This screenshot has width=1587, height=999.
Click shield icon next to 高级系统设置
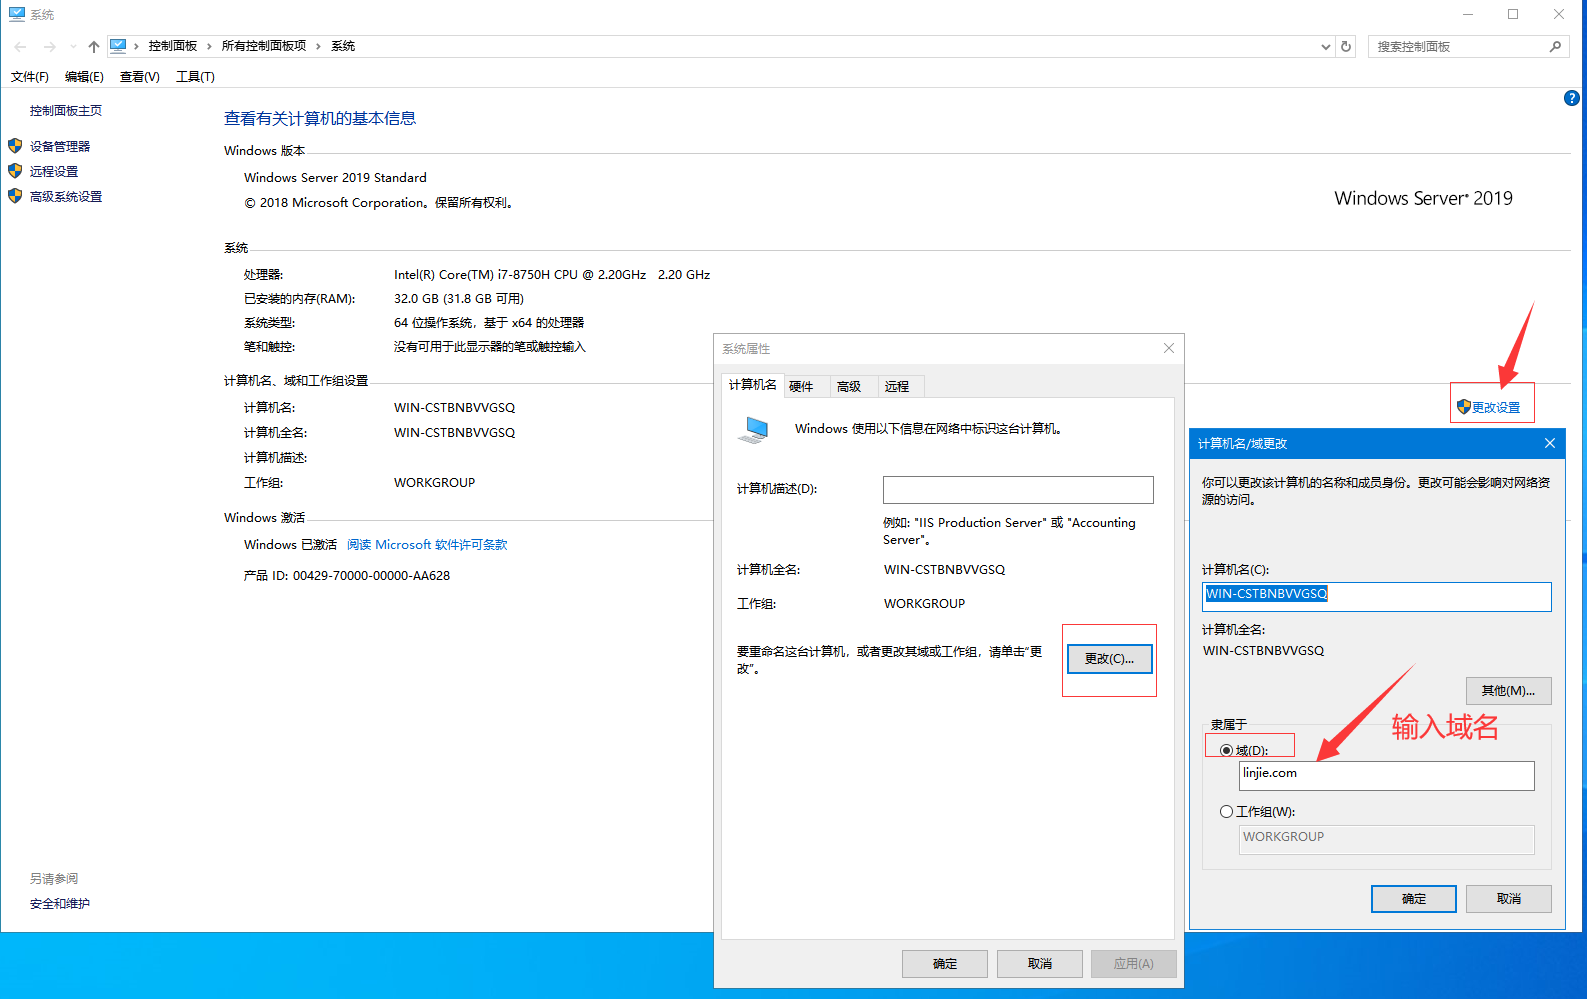(x=15, y=196)
